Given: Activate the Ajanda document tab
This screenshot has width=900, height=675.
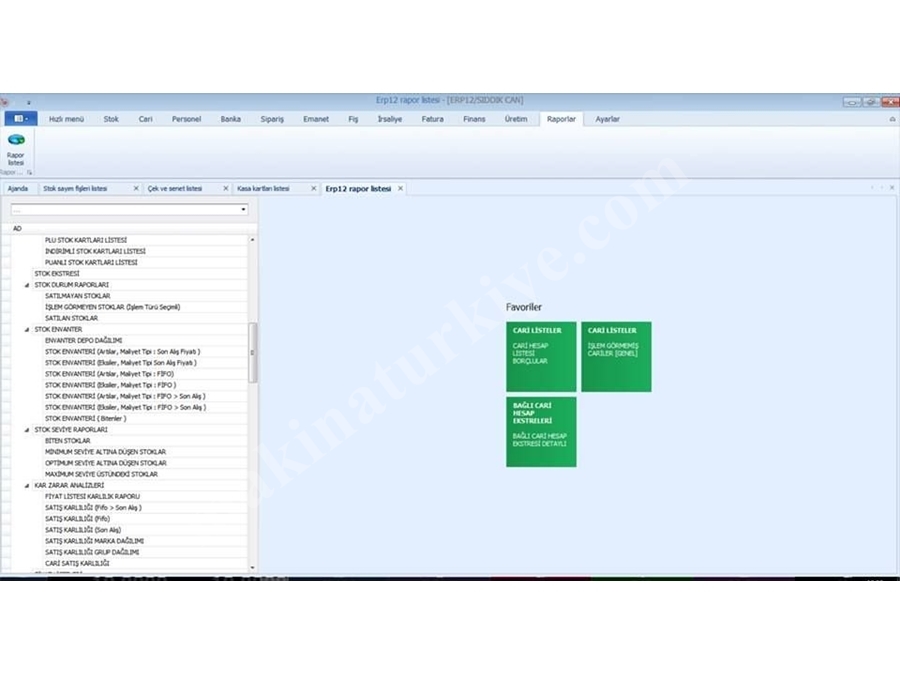Looking at the screenshot, I should [x=18, y=188].
